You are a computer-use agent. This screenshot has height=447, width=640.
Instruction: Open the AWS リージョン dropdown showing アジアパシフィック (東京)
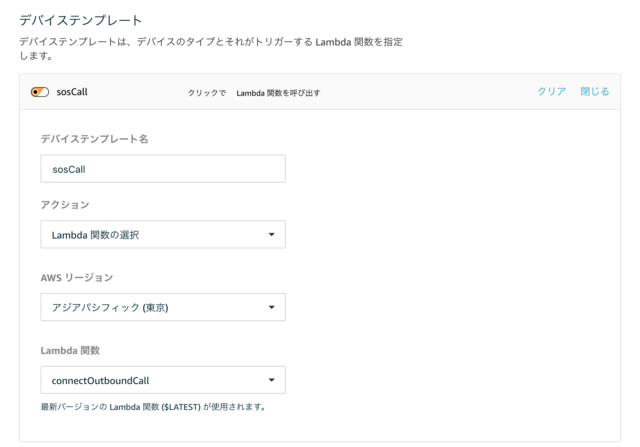click(163, 307)
